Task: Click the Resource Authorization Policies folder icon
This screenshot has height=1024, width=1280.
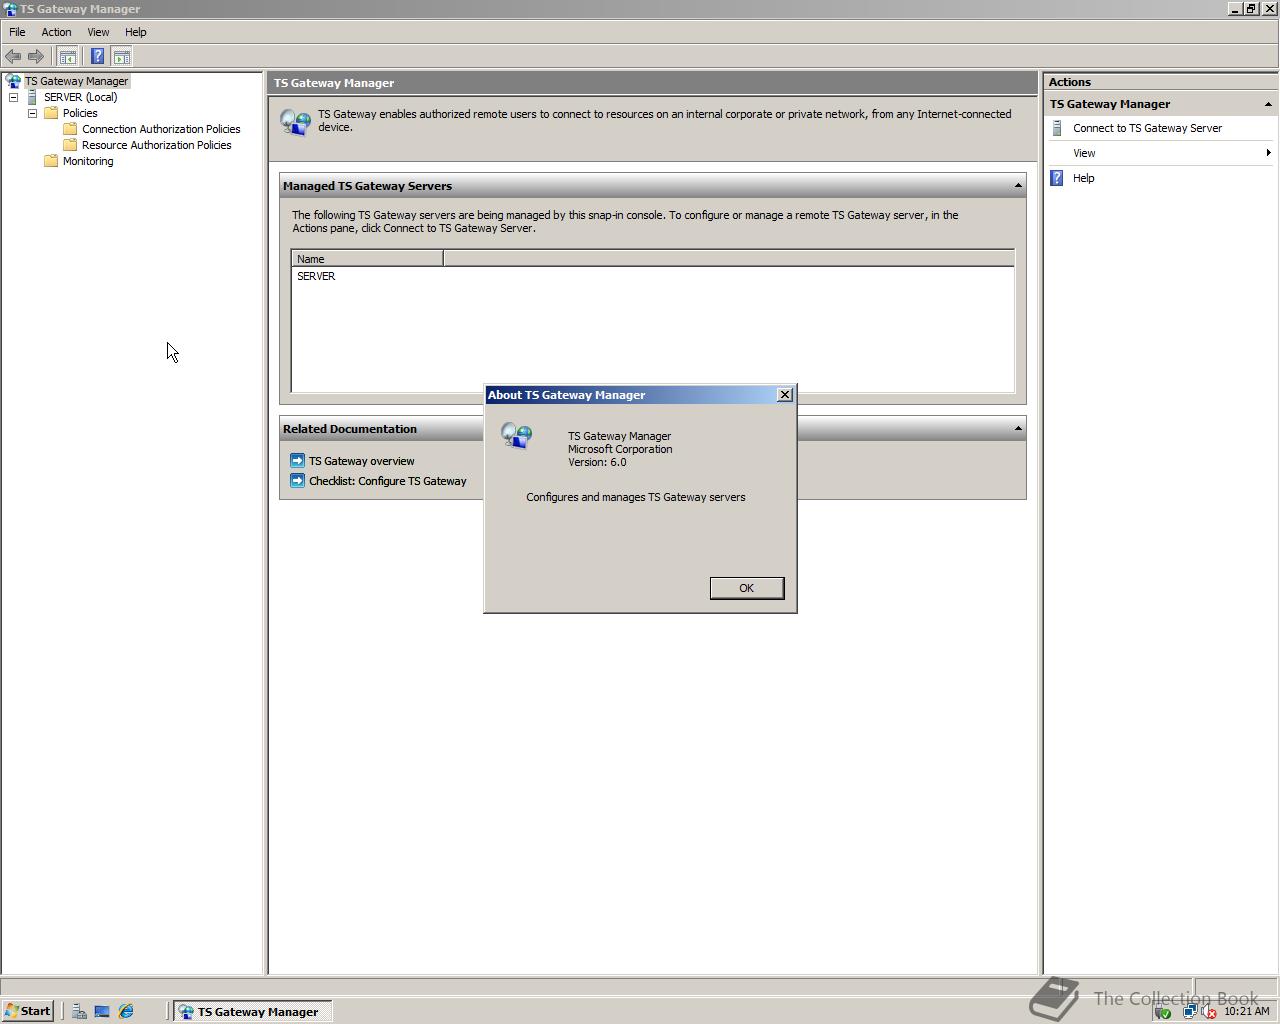Action: (x=70, y=145)
